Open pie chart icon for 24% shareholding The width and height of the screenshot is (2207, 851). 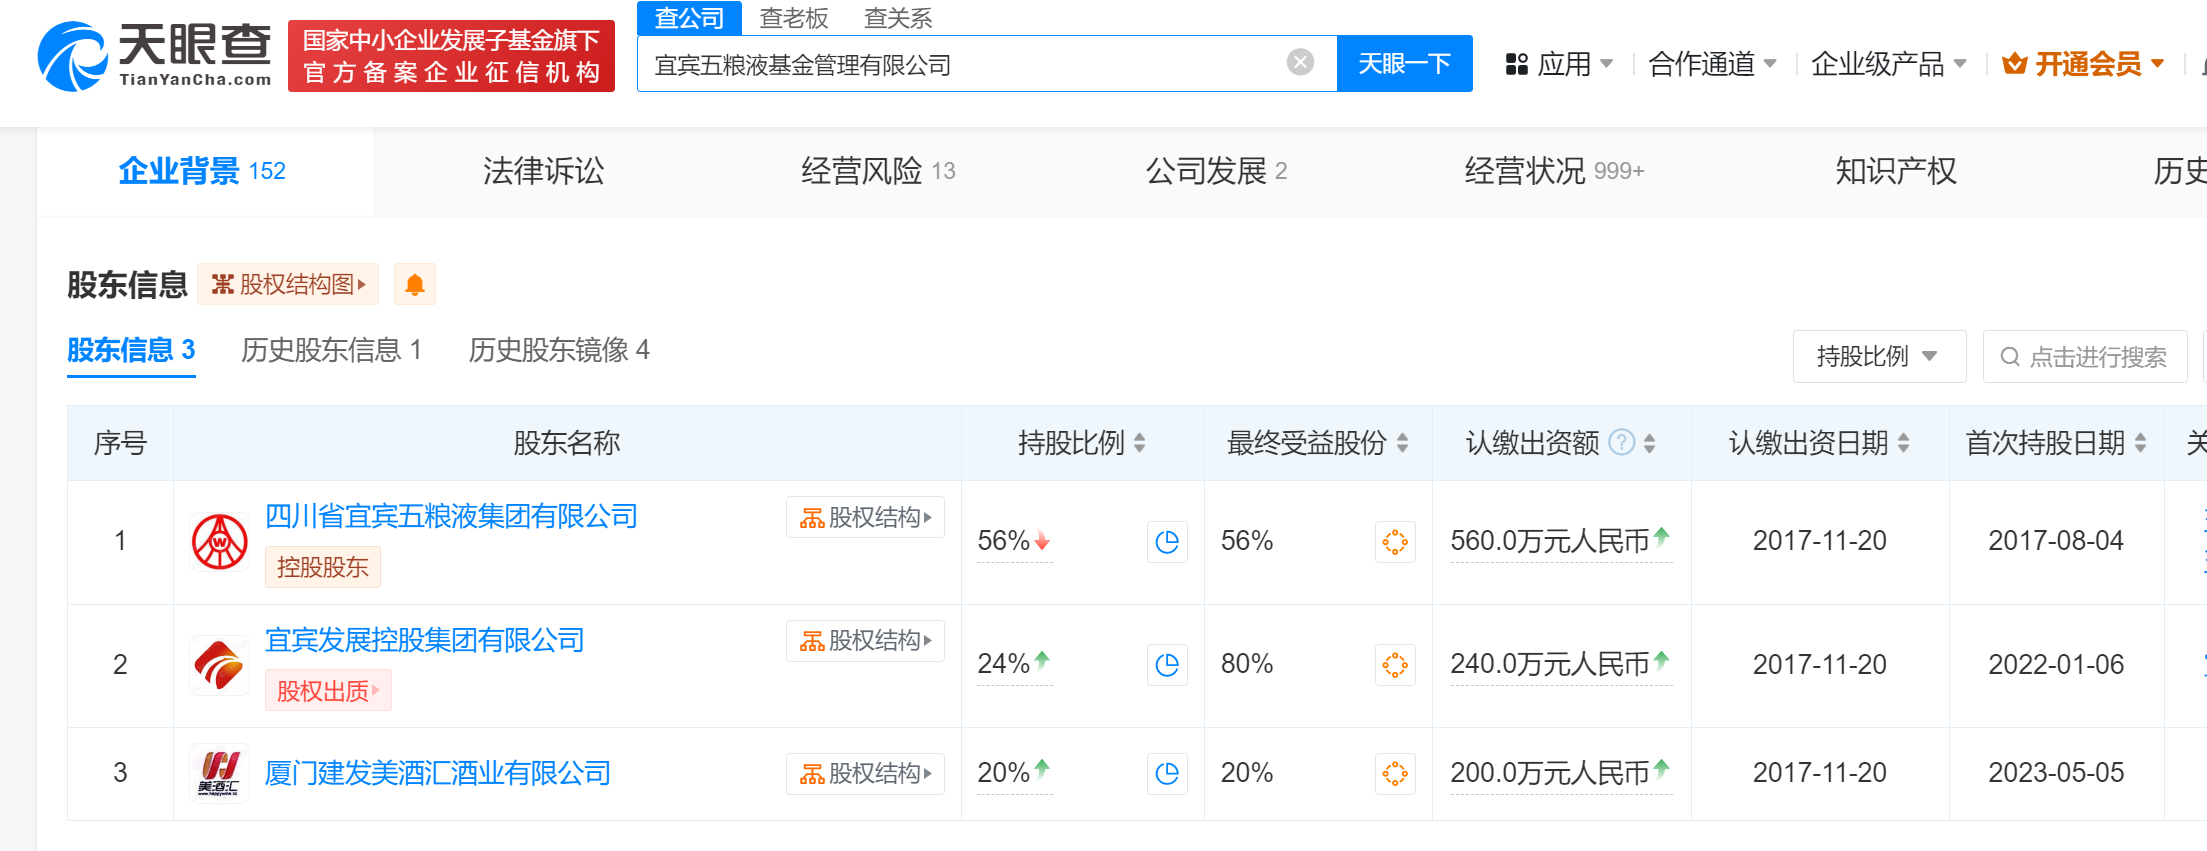coord(1166,665)
